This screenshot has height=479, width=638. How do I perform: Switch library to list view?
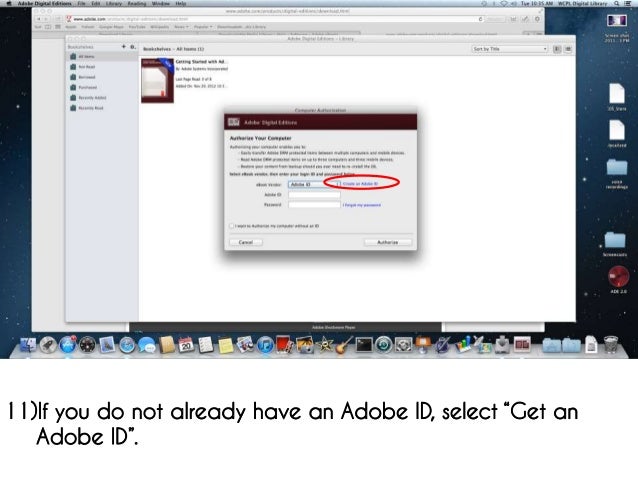(x=568, y=49)
